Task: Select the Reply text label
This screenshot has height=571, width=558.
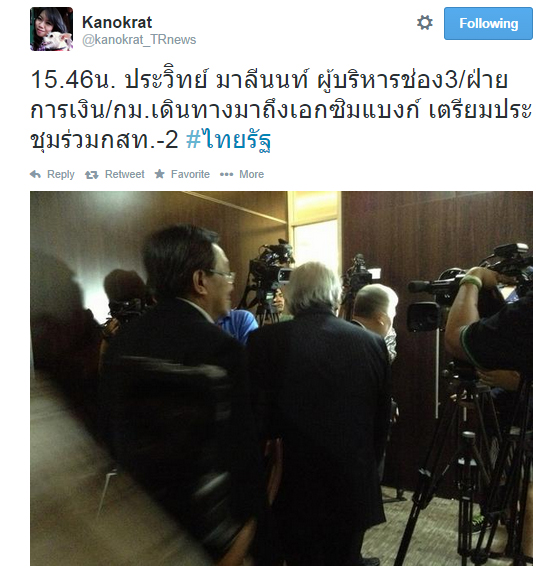Action: 61,174
